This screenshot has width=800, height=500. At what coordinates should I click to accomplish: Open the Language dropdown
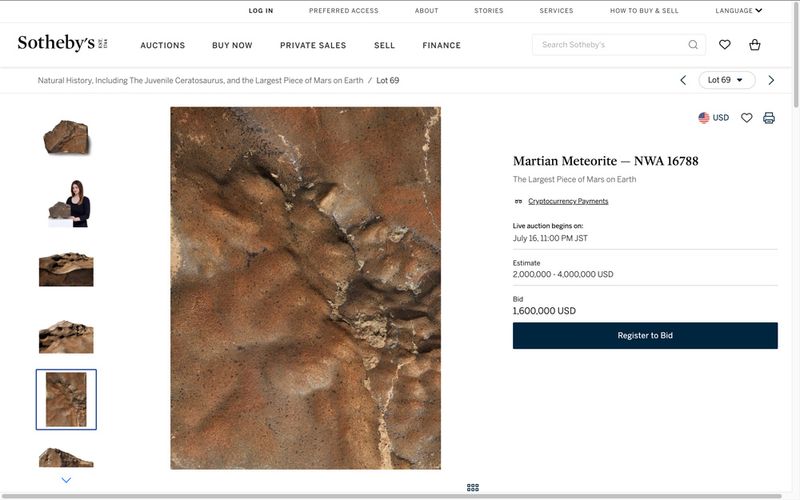(x=738, y=11)
